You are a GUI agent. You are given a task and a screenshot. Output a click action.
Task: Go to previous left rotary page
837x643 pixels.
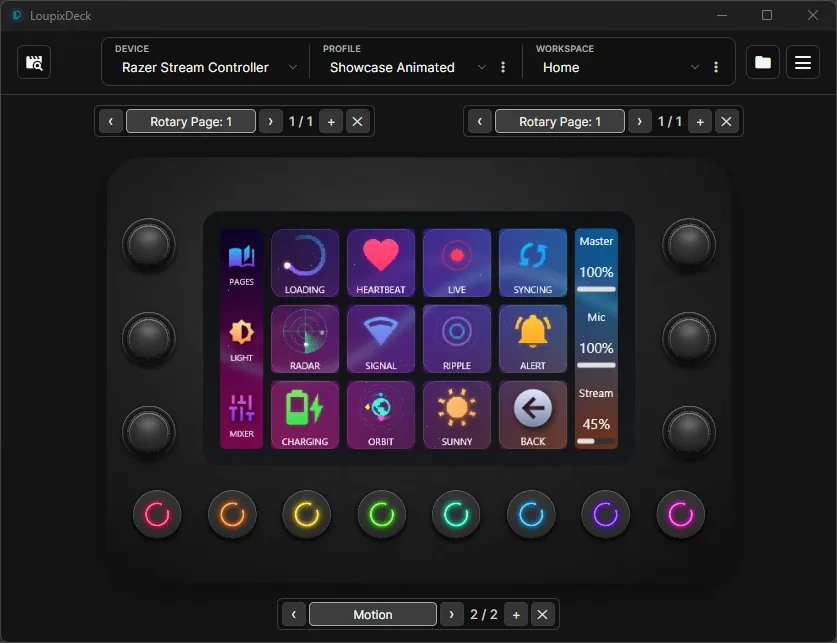coord(111,122)
